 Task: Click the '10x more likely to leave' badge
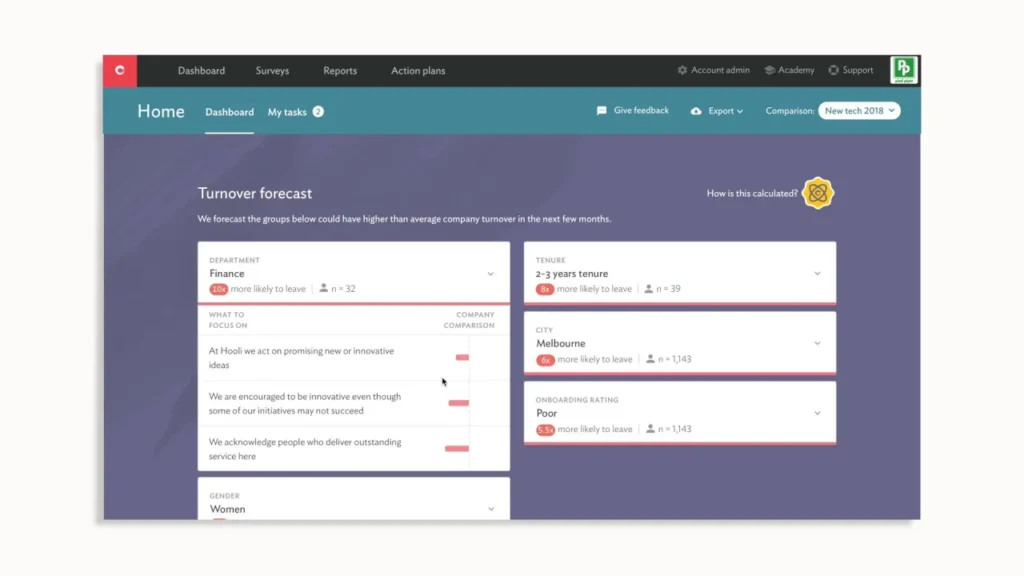220,289
